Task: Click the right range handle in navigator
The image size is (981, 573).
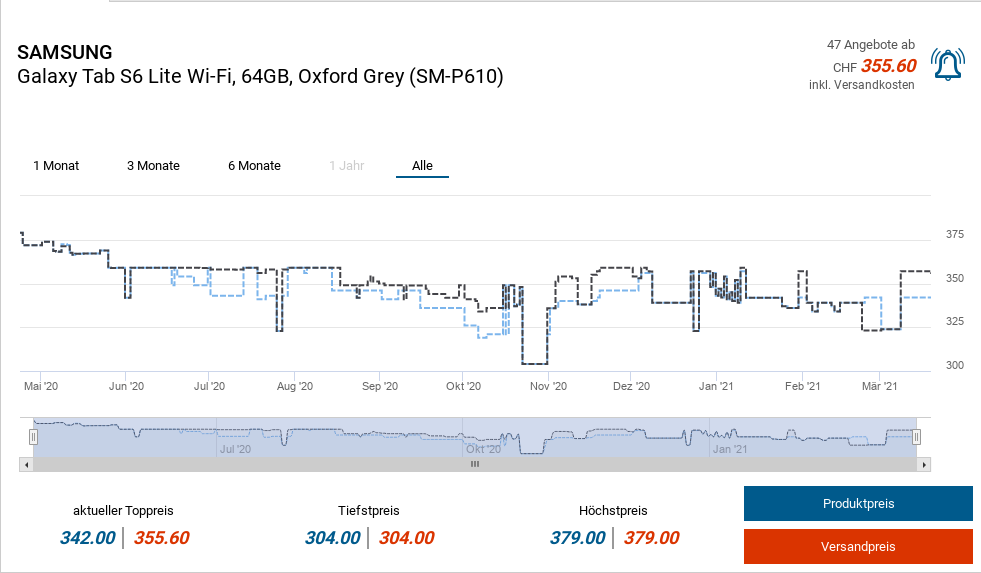Action: coord(916,437)
